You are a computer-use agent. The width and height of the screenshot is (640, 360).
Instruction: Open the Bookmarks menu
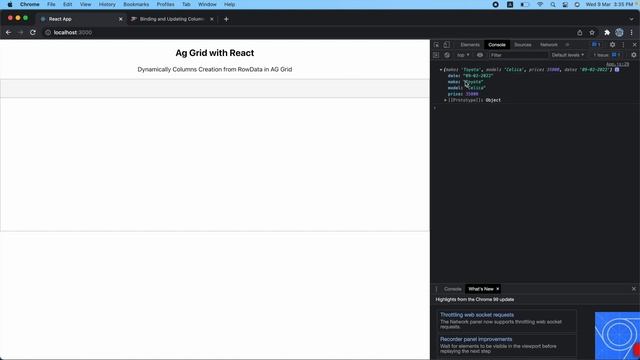pos(136,4)
